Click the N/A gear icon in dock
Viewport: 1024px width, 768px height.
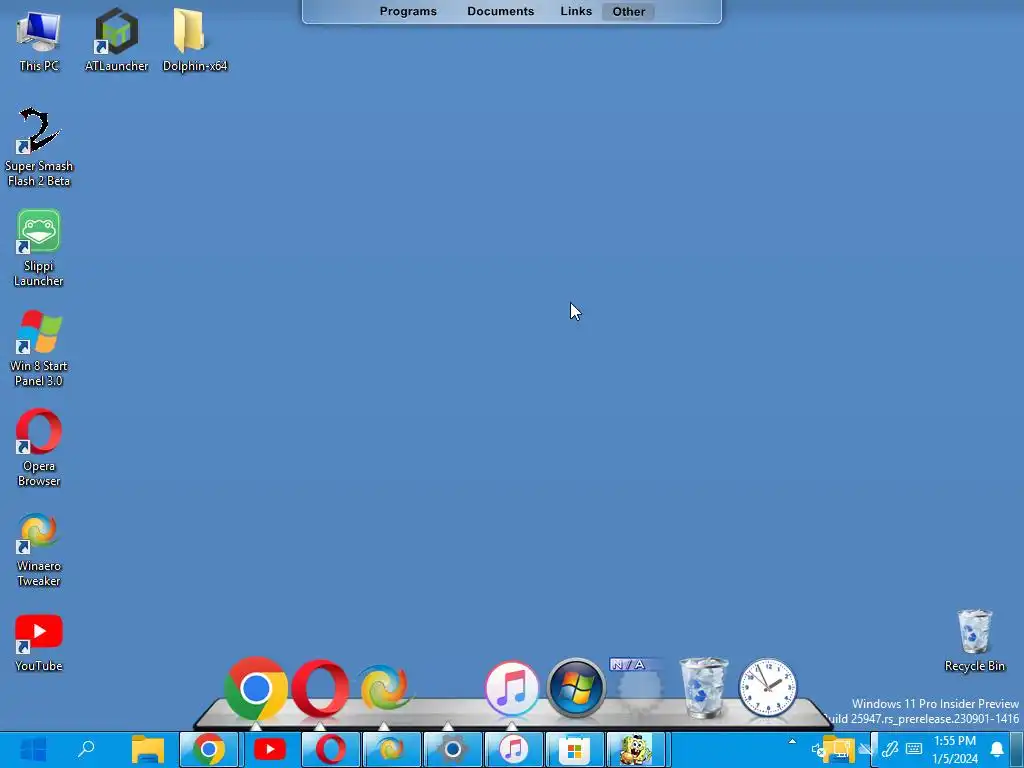point(639,687)
